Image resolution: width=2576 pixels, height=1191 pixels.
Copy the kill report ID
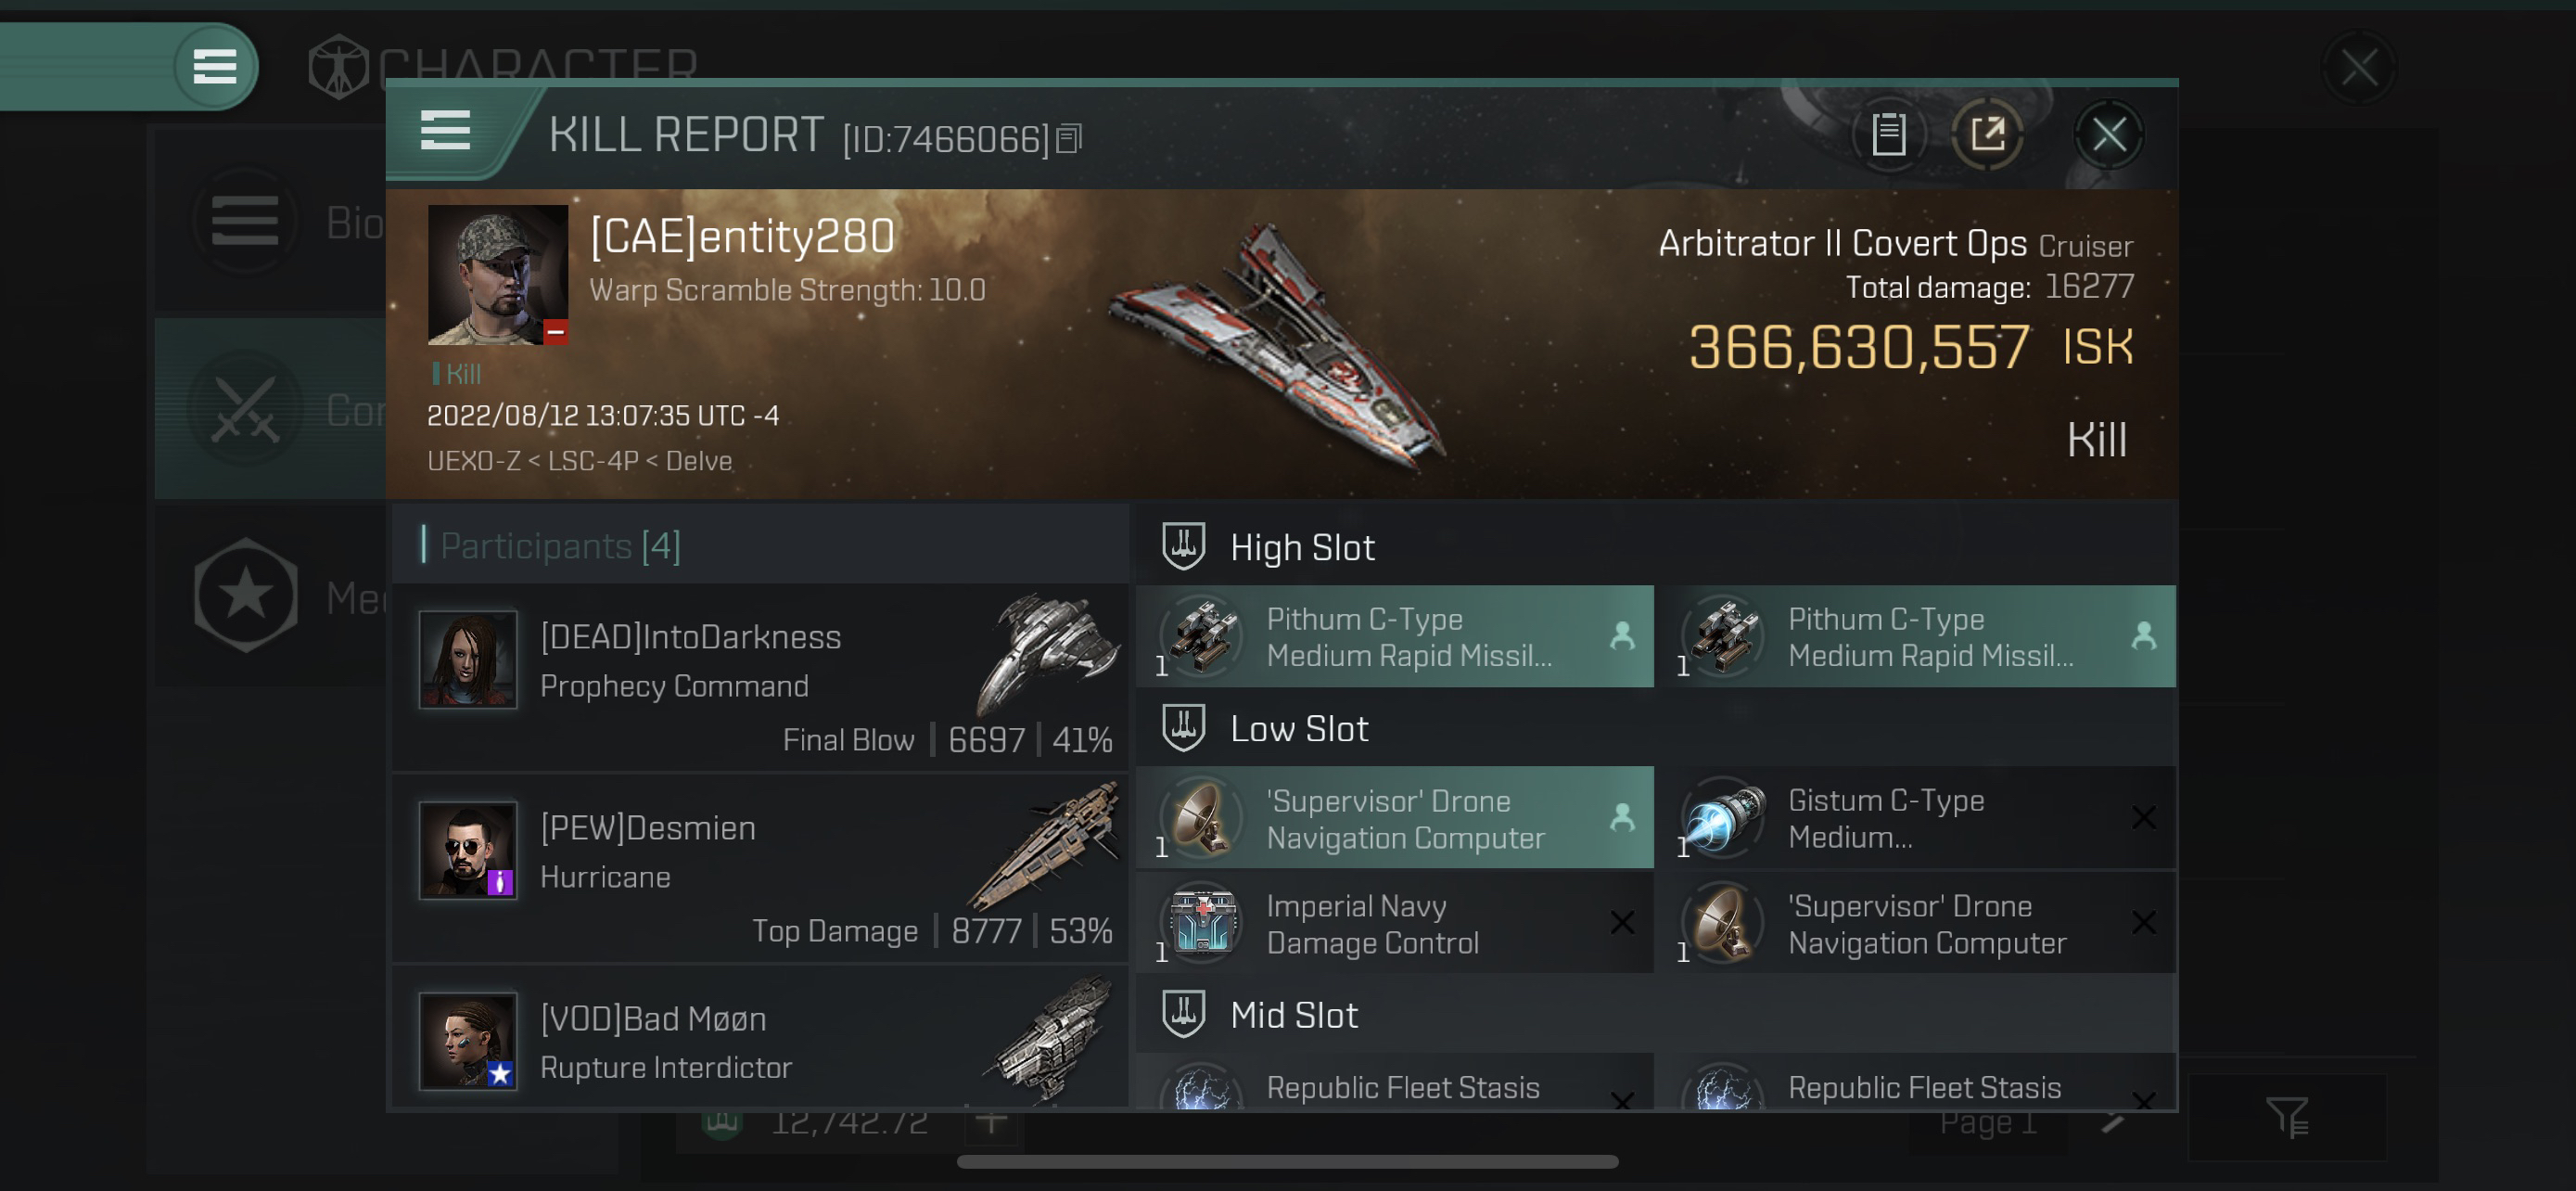[1069, 139]
